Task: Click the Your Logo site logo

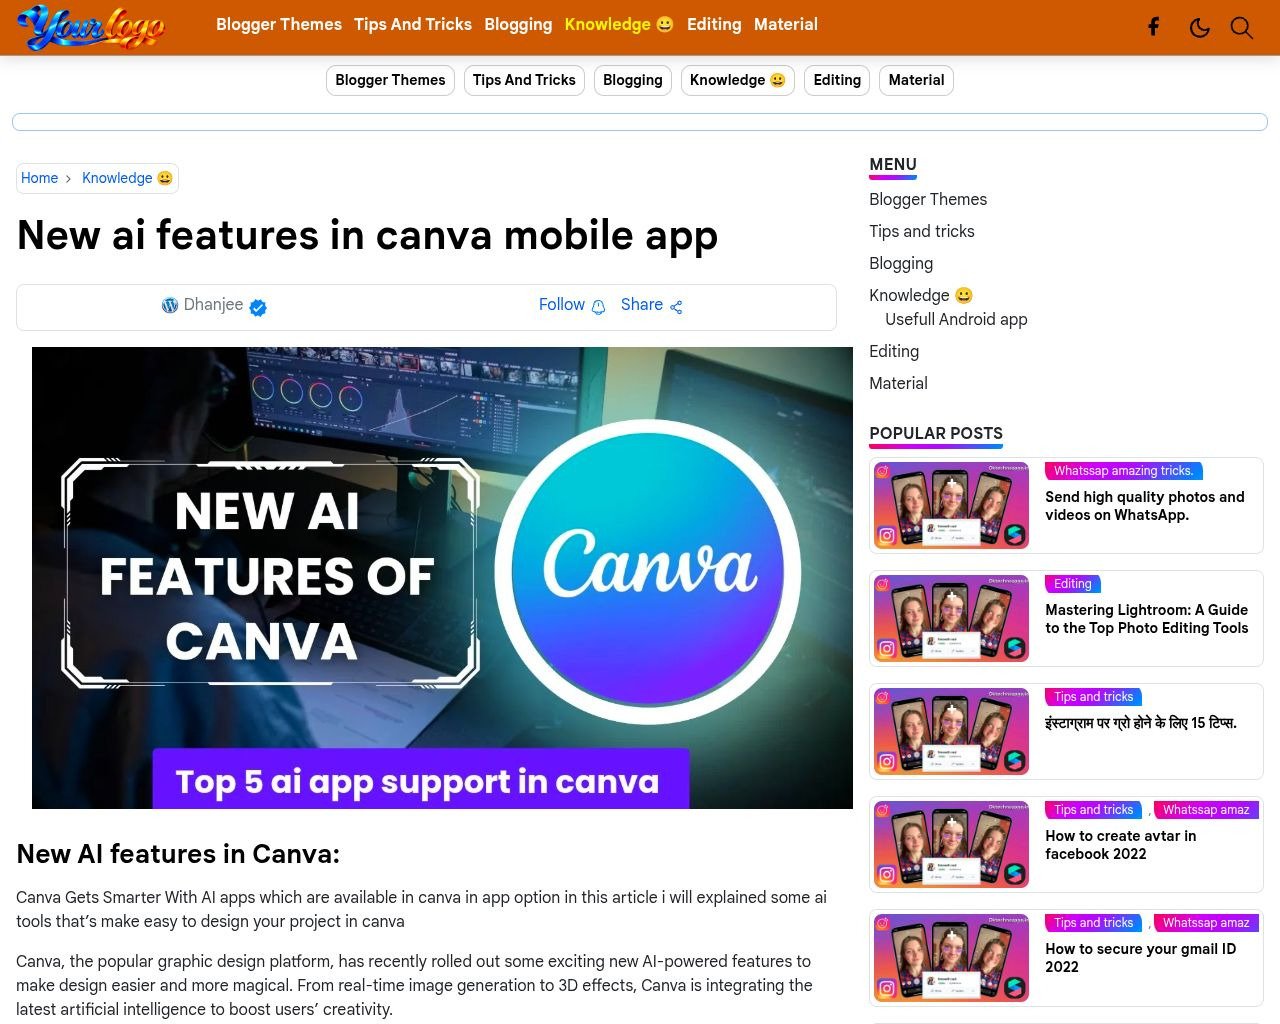Action: (91, 27)
